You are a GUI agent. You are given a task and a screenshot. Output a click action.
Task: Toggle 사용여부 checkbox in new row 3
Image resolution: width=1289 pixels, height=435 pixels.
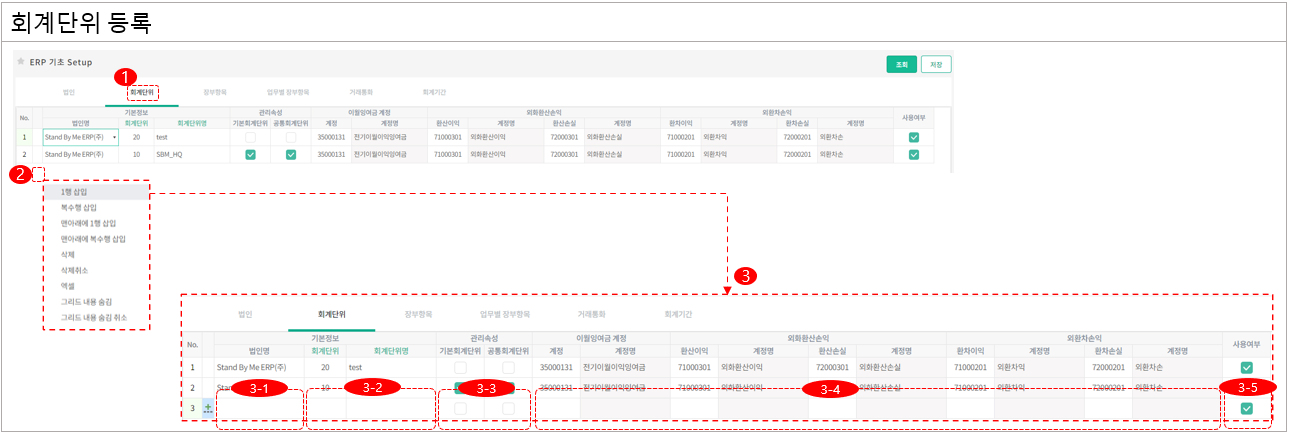tap(1246, 409)
